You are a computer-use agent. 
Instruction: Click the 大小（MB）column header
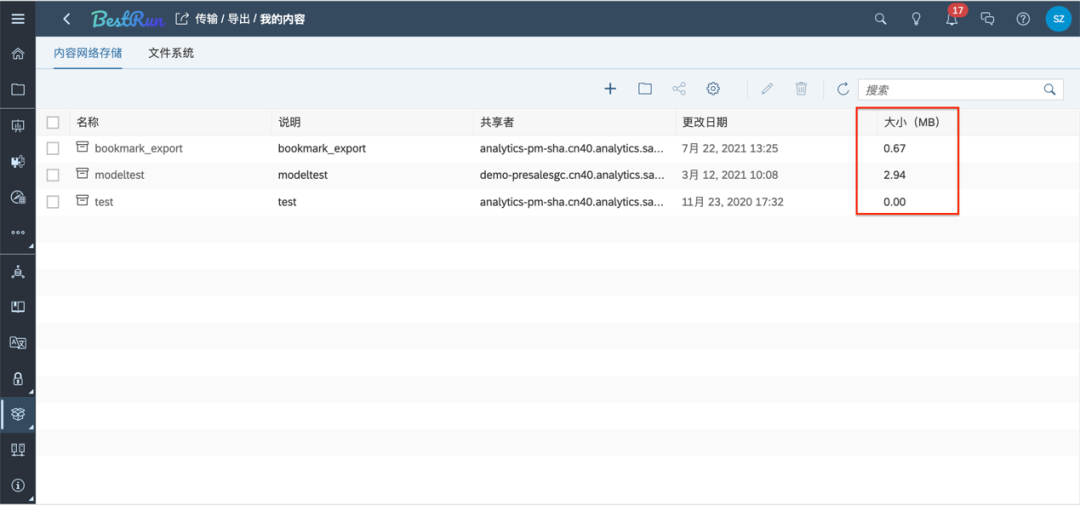pos(912,123)
